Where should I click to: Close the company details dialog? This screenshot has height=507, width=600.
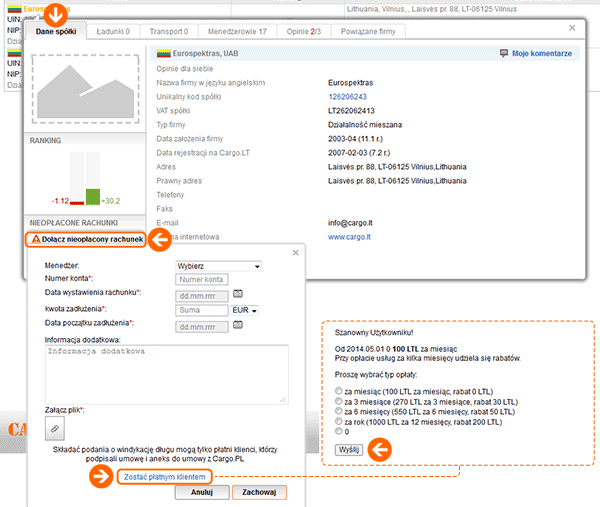point(572,28)
